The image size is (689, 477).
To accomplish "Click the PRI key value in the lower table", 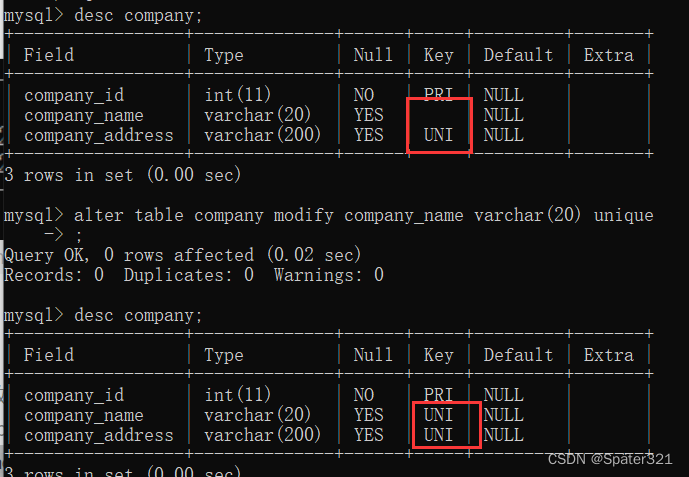I will point(438,395).
